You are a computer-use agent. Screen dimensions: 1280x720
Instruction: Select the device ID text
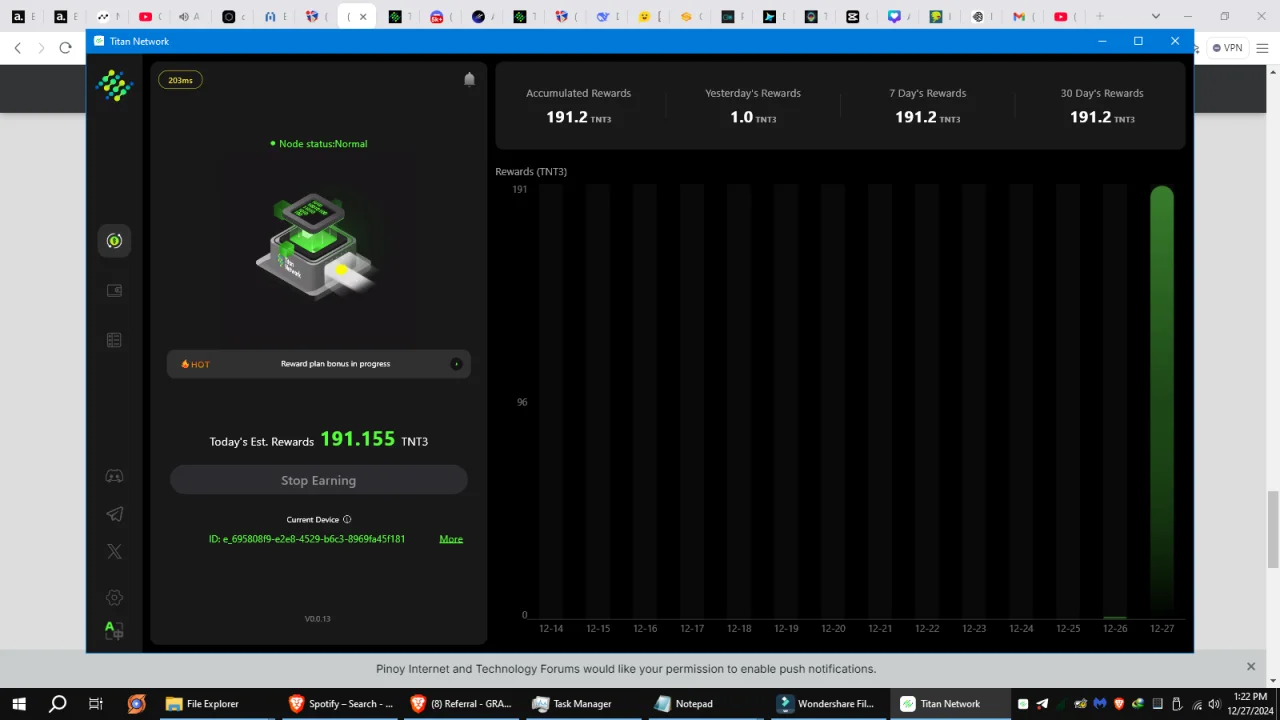tap(307, 539)
